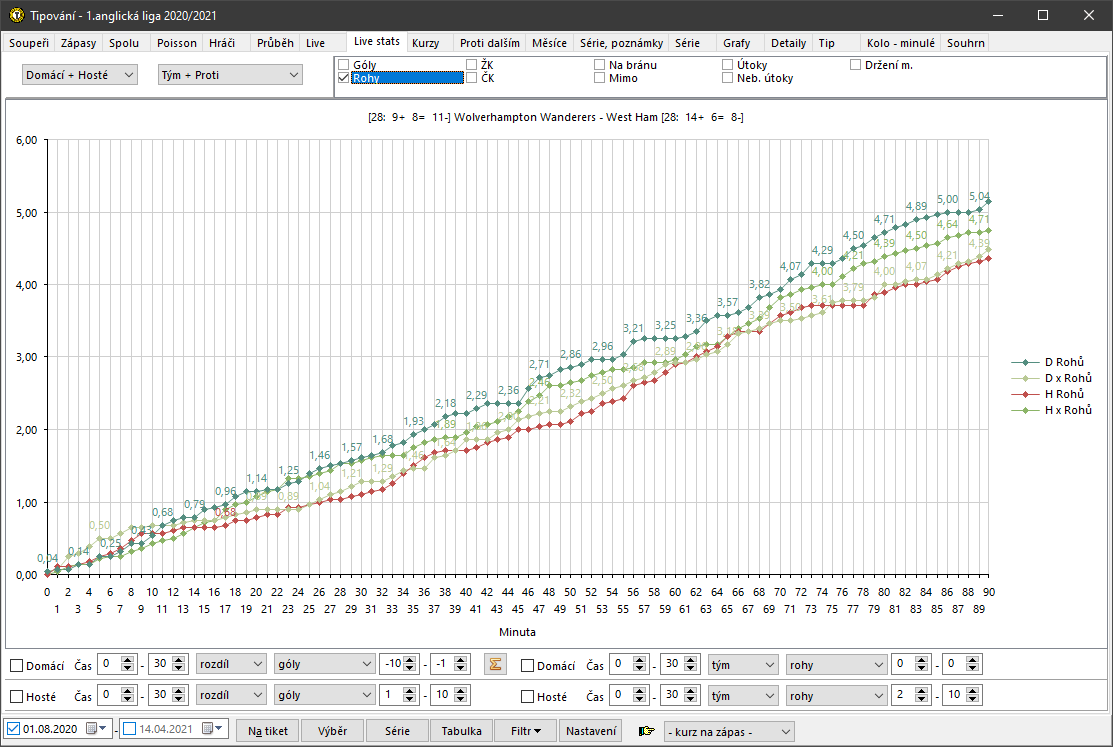Image resolution: width=1113 pixels, height=747 pixels.
Task: Uncheck the Rohy checkbox
Action: click(344, 78)
